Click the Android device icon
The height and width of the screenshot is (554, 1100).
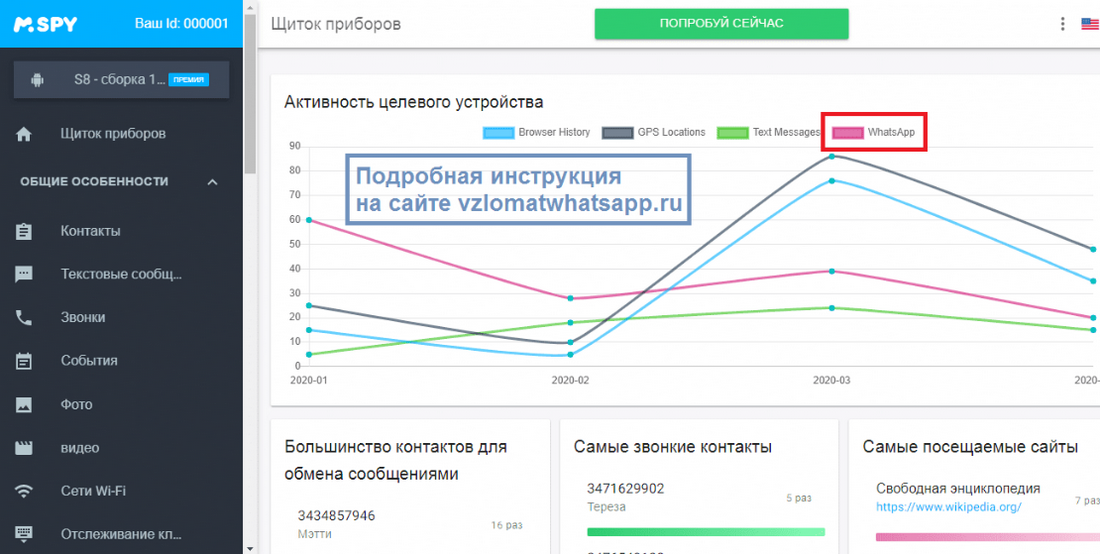(x=37, y=80)
